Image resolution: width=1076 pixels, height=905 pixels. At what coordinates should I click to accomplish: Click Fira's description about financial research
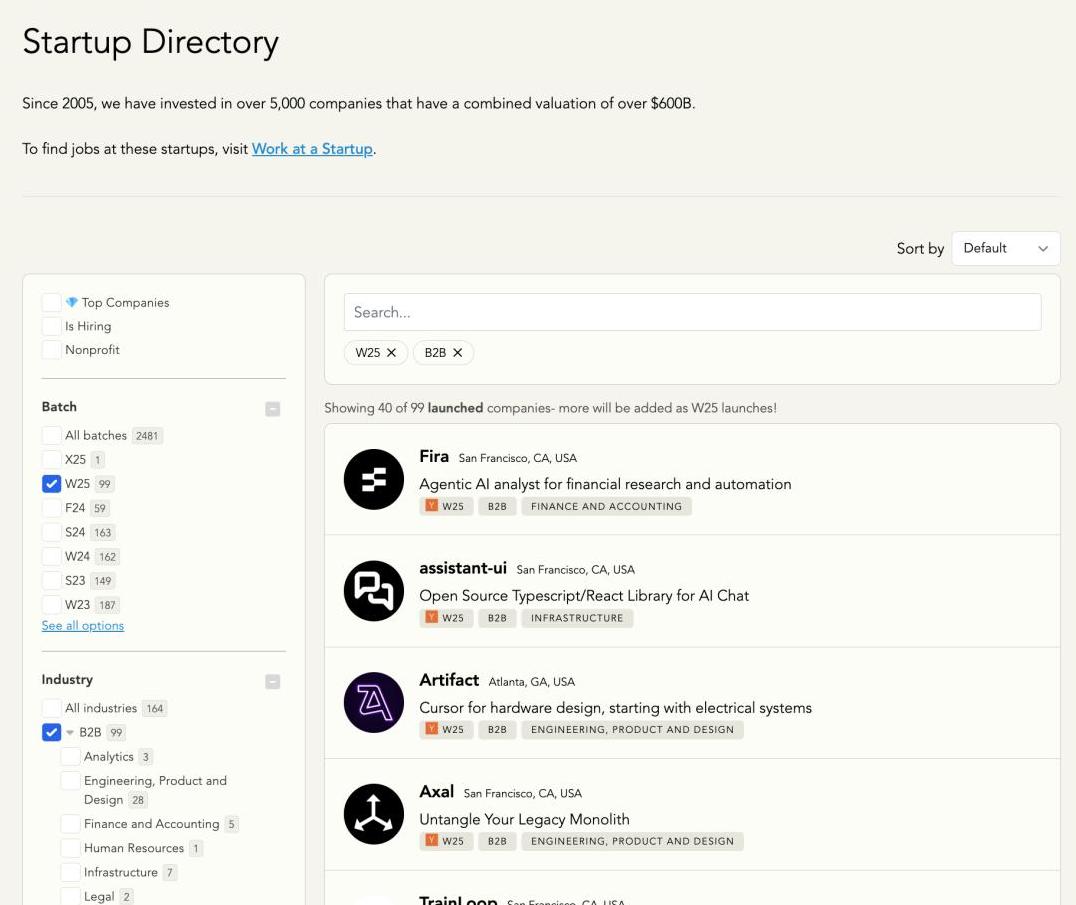pos(605,484)
